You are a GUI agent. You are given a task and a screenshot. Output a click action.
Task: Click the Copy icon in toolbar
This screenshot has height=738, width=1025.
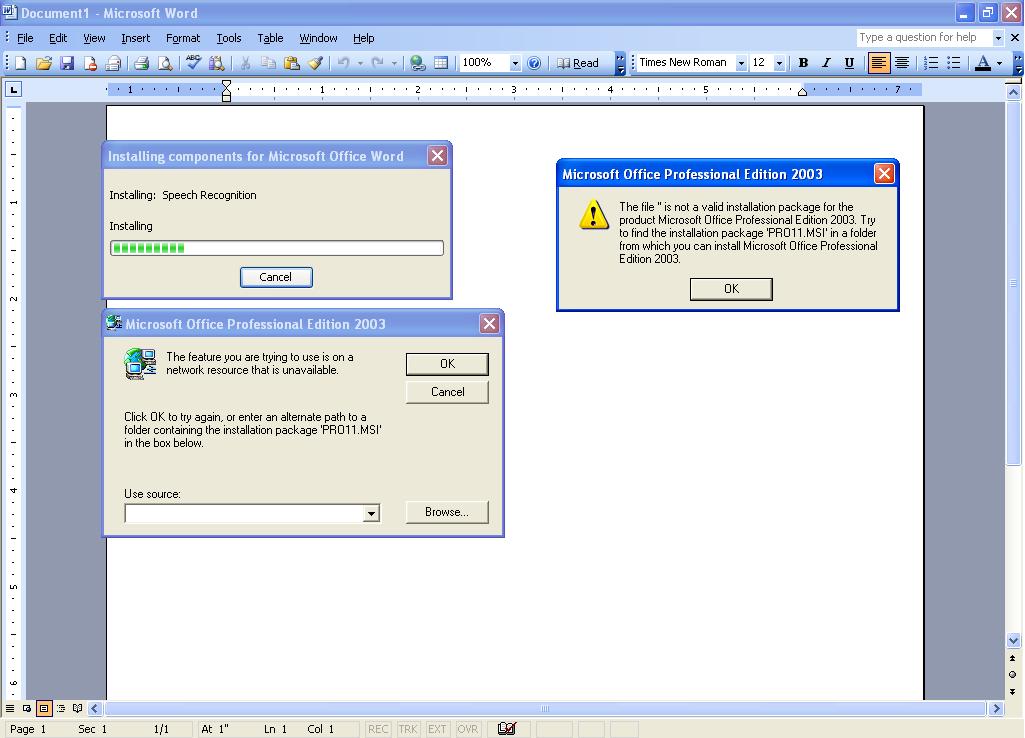coord(268,63)
